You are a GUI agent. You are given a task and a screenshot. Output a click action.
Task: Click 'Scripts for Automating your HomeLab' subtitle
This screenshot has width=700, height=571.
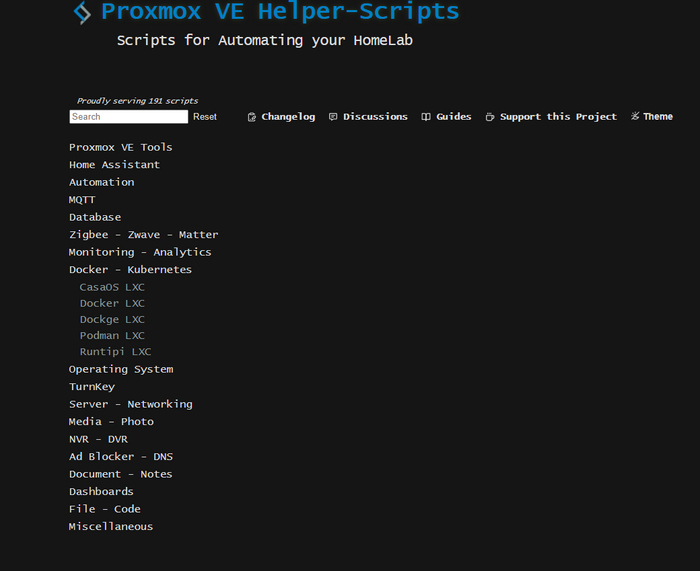point(265,41)
